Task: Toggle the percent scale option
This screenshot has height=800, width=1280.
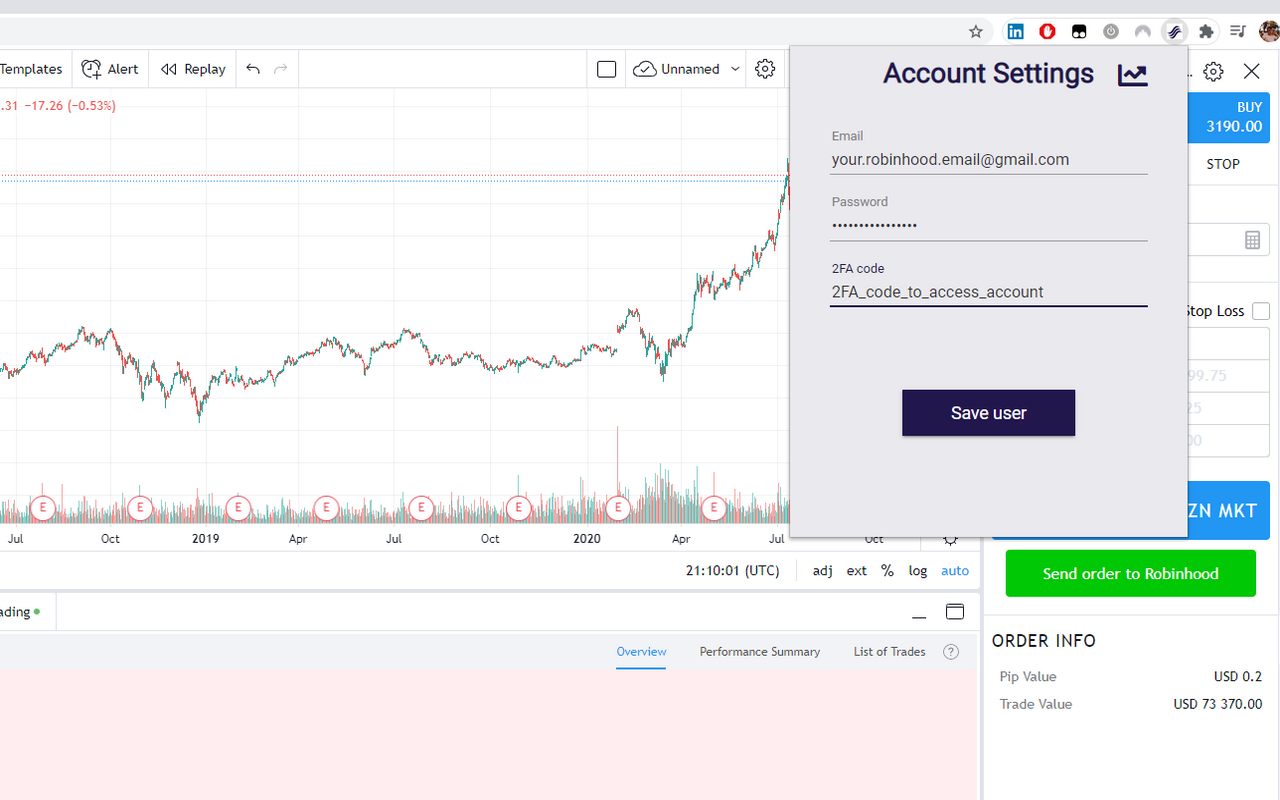Action: (887, 571)
